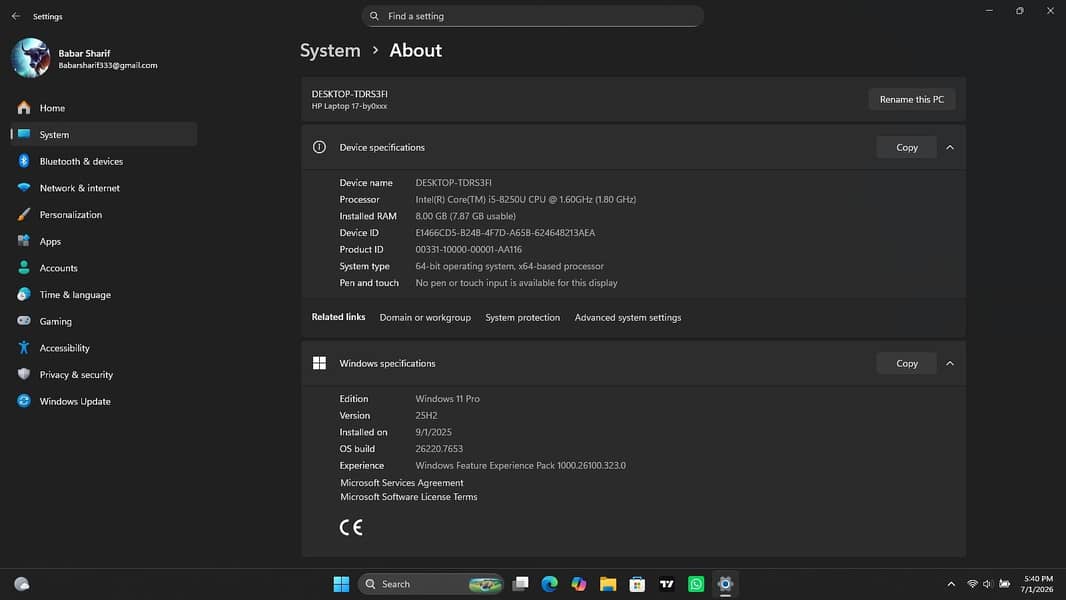
Task: Click the Wi-Fi tray icon
Action: [x=972, y=584]
